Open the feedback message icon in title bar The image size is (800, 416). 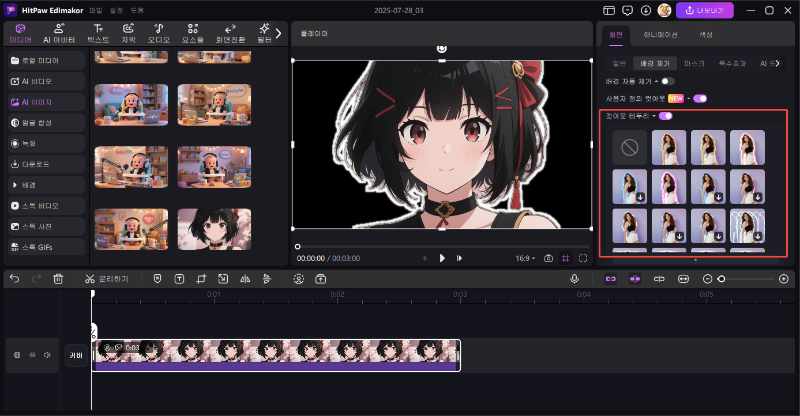point(628,10)
